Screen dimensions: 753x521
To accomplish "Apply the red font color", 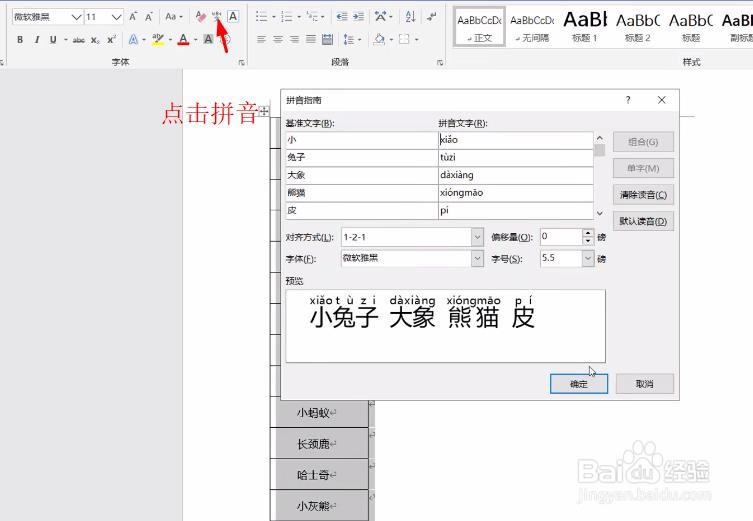I will pos(183,39).
